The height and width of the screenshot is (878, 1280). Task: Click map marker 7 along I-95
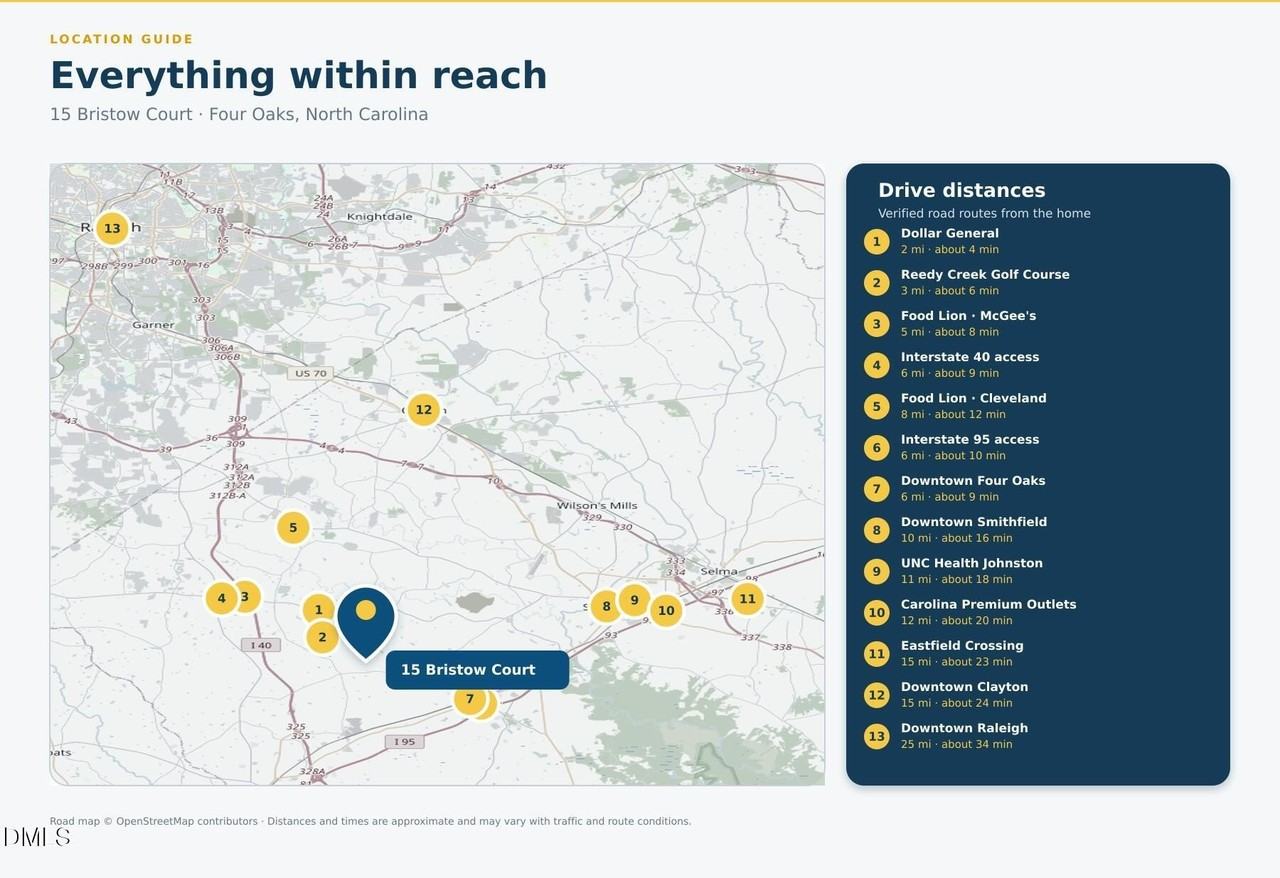coord(470,699)
